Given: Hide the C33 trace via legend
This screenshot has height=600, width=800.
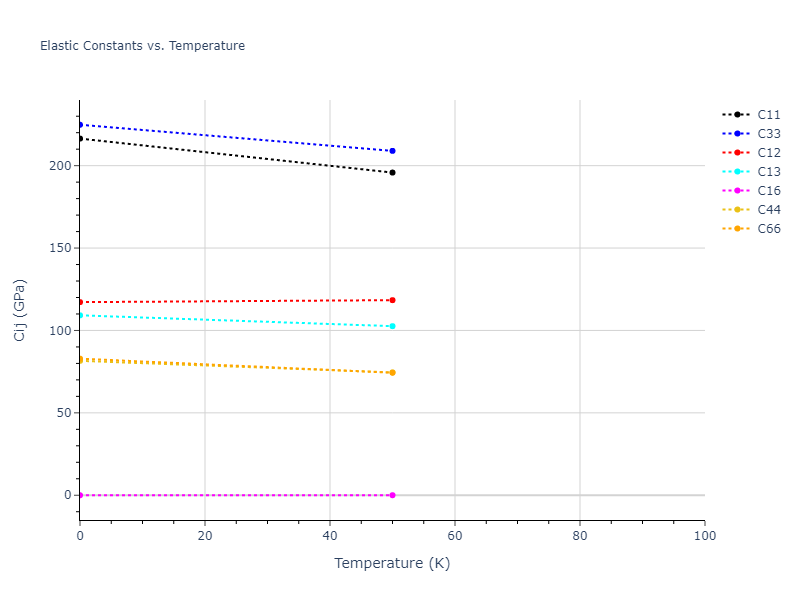Looking at the screenshot, I should (x=768, y=134).
